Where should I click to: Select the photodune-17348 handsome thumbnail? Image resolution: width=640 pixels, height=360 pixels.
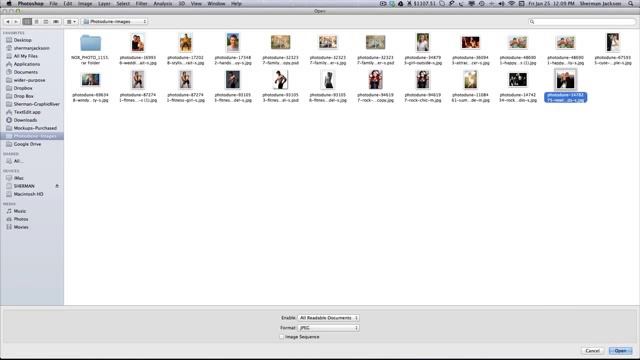click(x=233, y=42)
